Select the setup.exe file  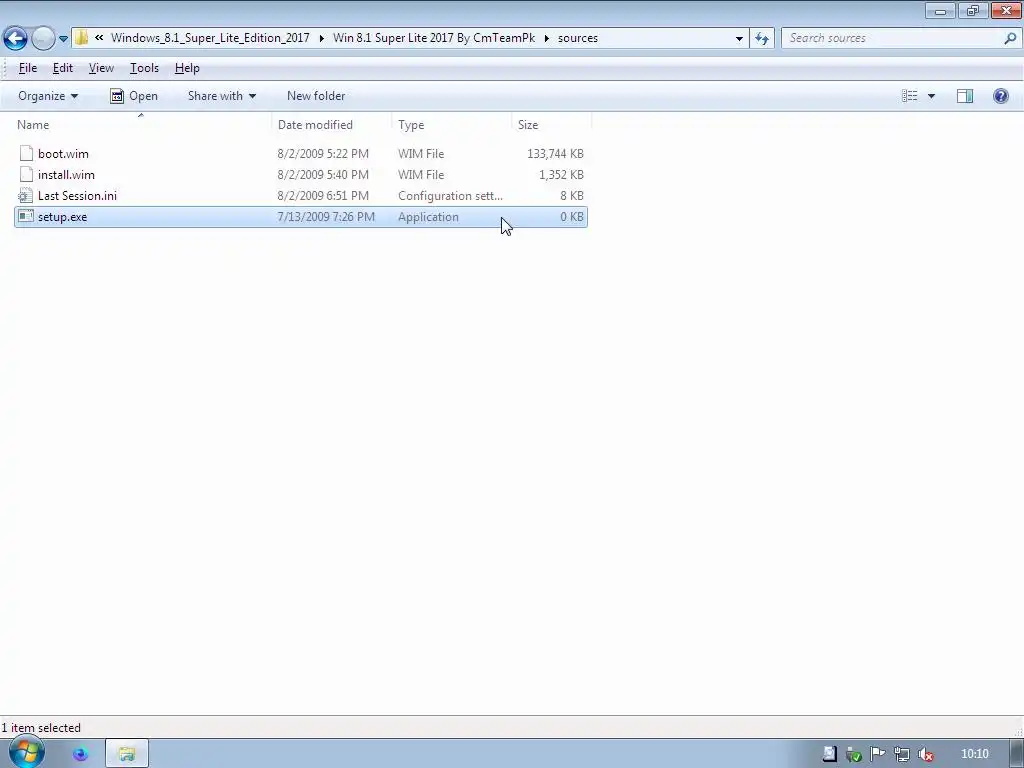(x=300, y=217)
